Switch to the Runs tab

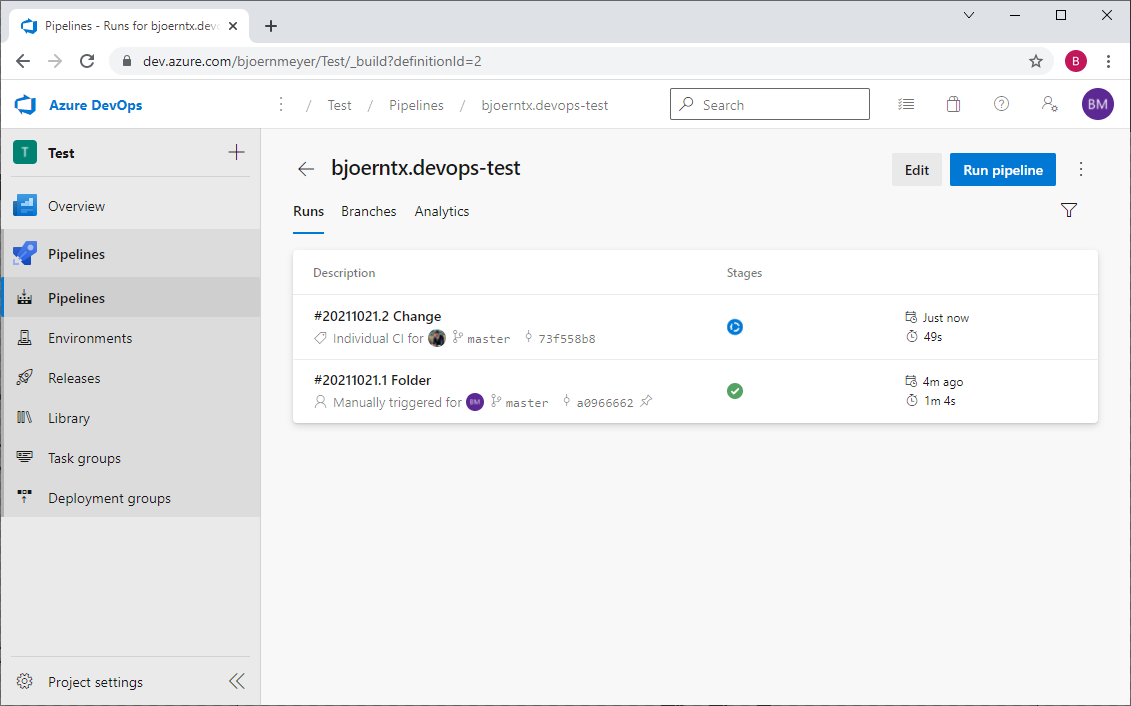tap(308, 211)
